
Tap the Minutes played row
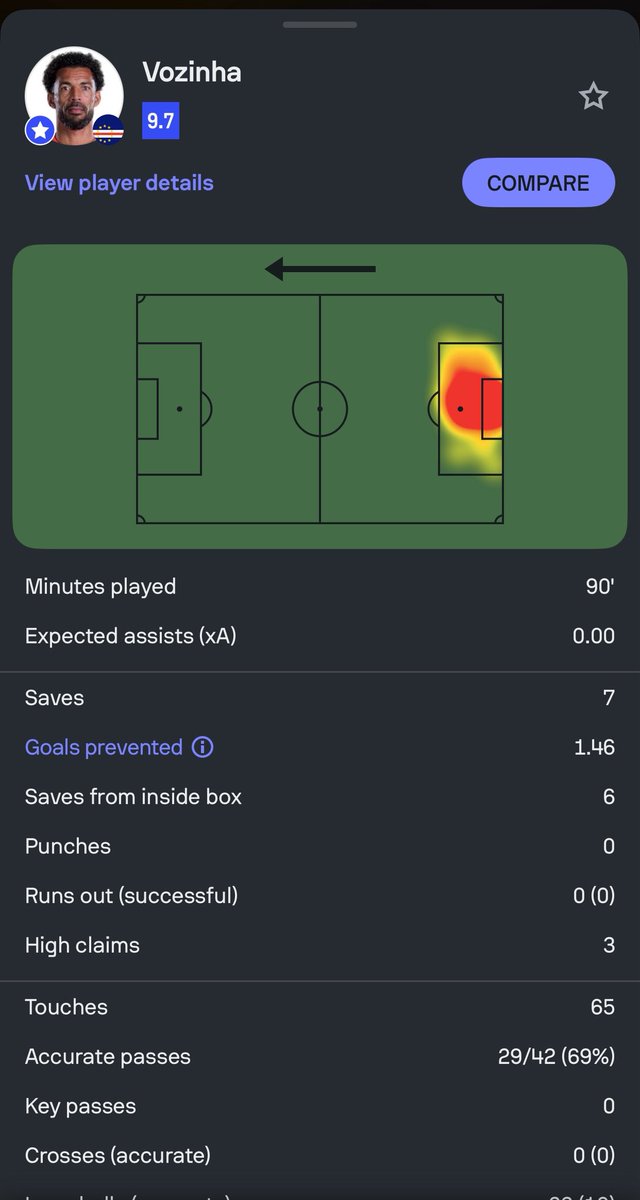click(x=320, y=587)
